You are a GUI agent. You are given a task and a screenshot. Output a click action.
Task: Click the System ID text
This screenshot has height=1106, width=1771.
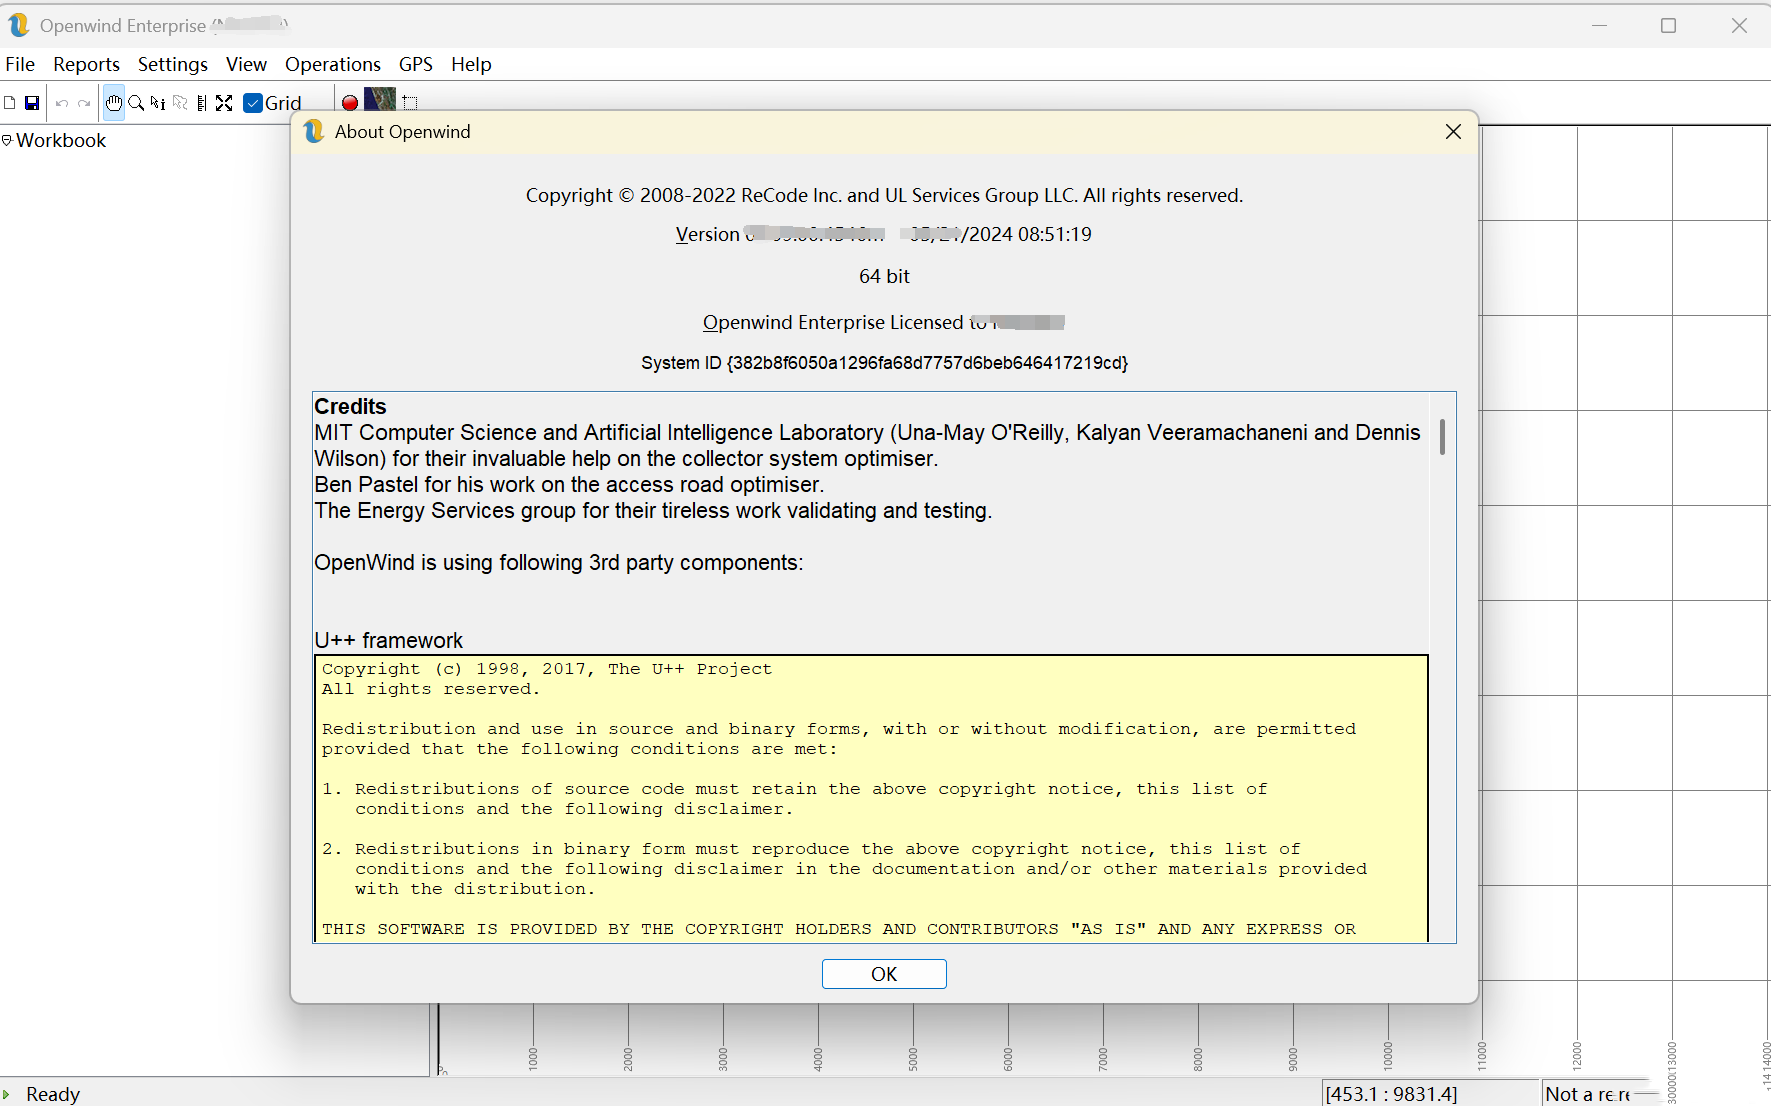pyautogui.click(x=884, y=363)
